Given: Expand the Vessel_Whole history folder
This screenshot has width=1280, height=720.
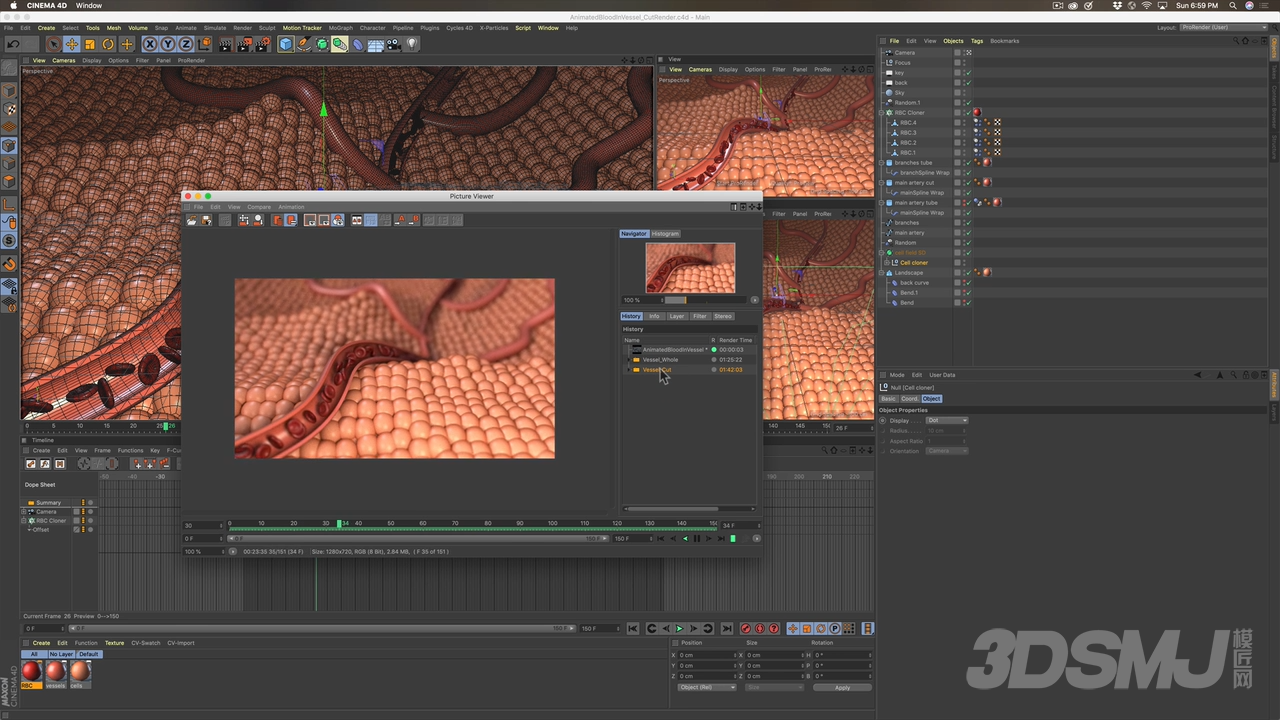Looking at the screenshot, I should 628,360.
